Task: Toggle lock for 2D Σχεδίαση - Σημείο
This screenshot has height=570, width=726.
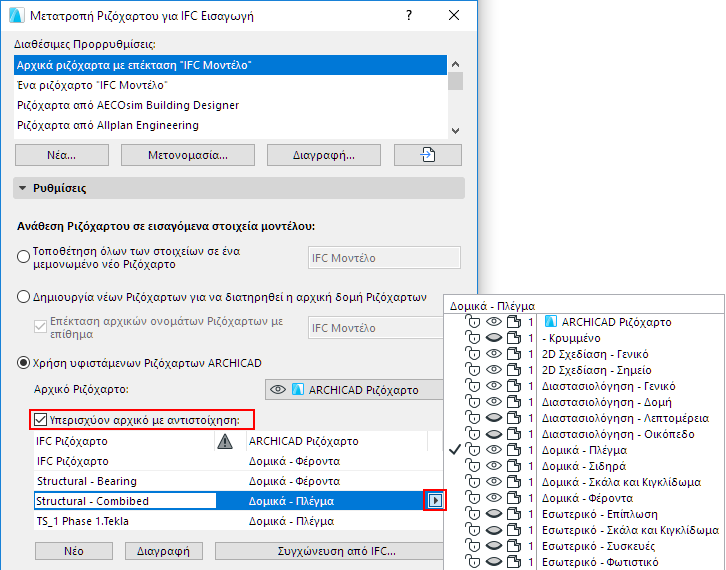Action: (473, 370)
